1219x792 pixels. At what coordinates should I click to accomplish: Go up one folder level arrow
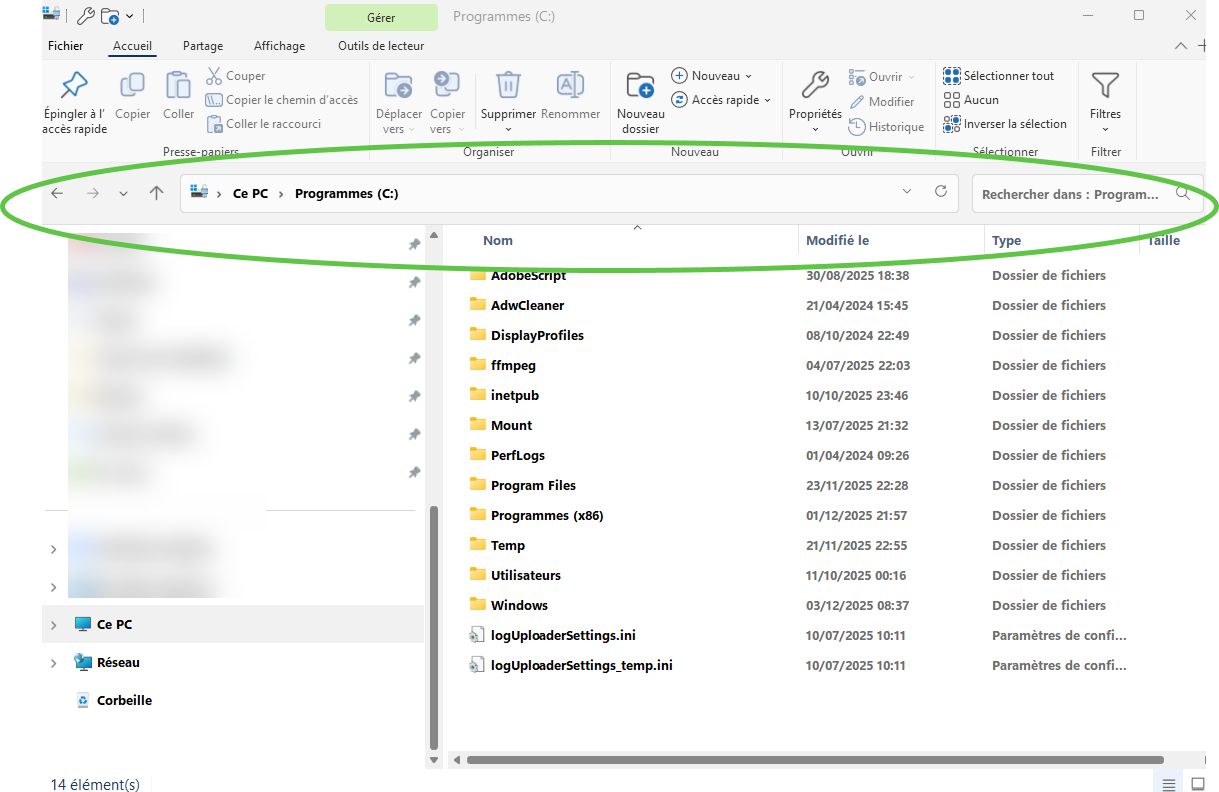[156, 193]
